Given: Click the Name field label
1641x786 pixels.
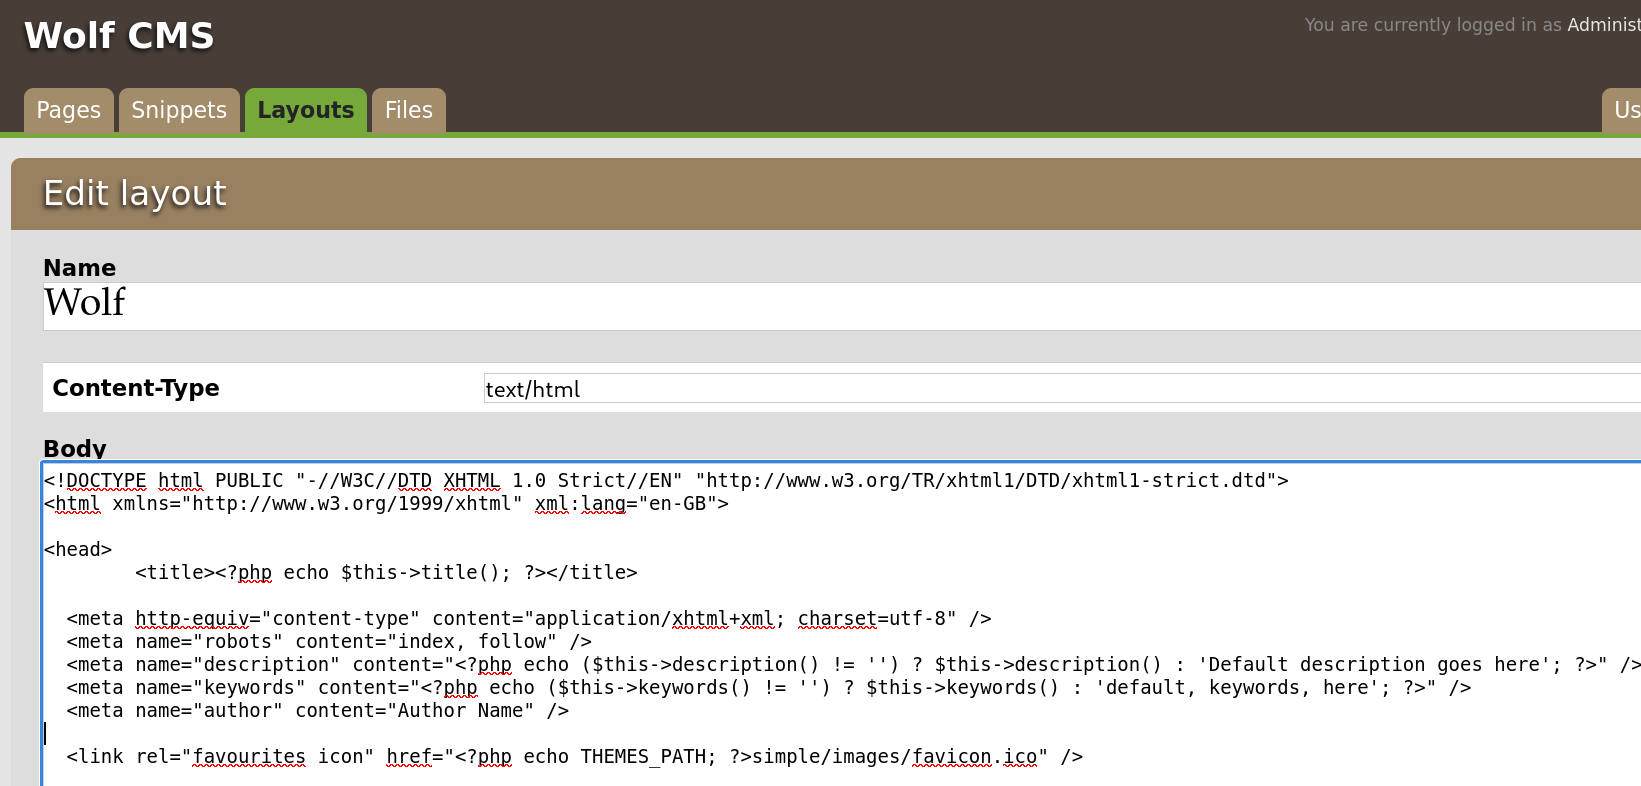Looking at the screenshot, I should 80,268.
